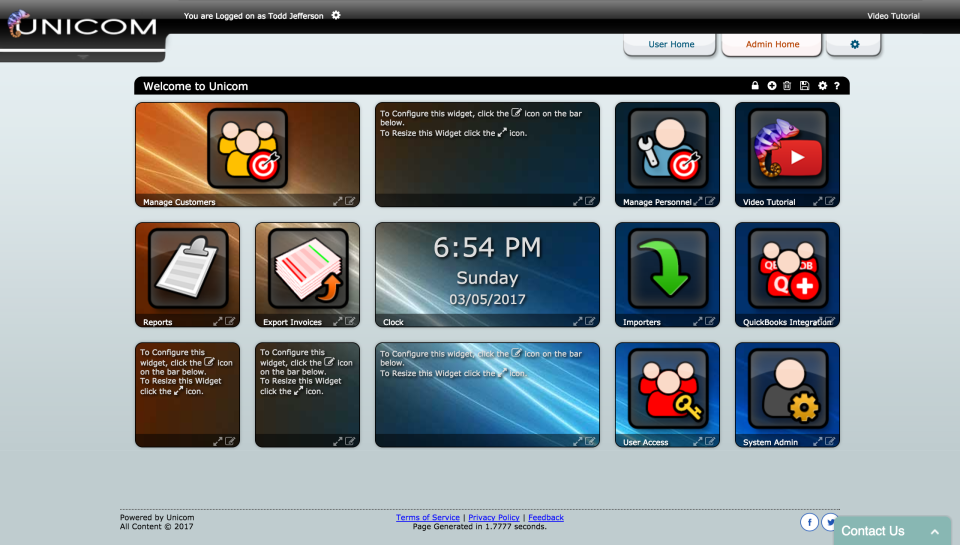Open the Terms of Service link
960x545 pixels.
tap(427, 517)
